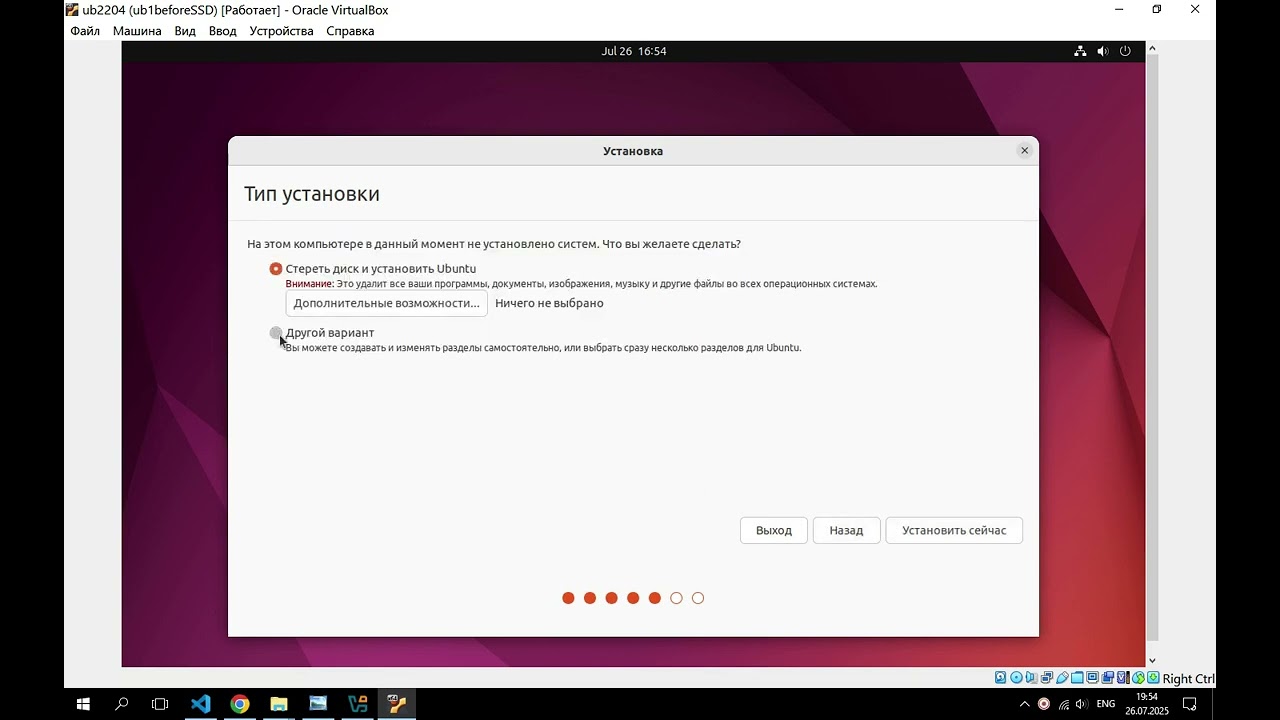Screen dimensions: 1280x720
Task: Click VirtualBox network adapters status icon
Action: [x=1047, y=678]
